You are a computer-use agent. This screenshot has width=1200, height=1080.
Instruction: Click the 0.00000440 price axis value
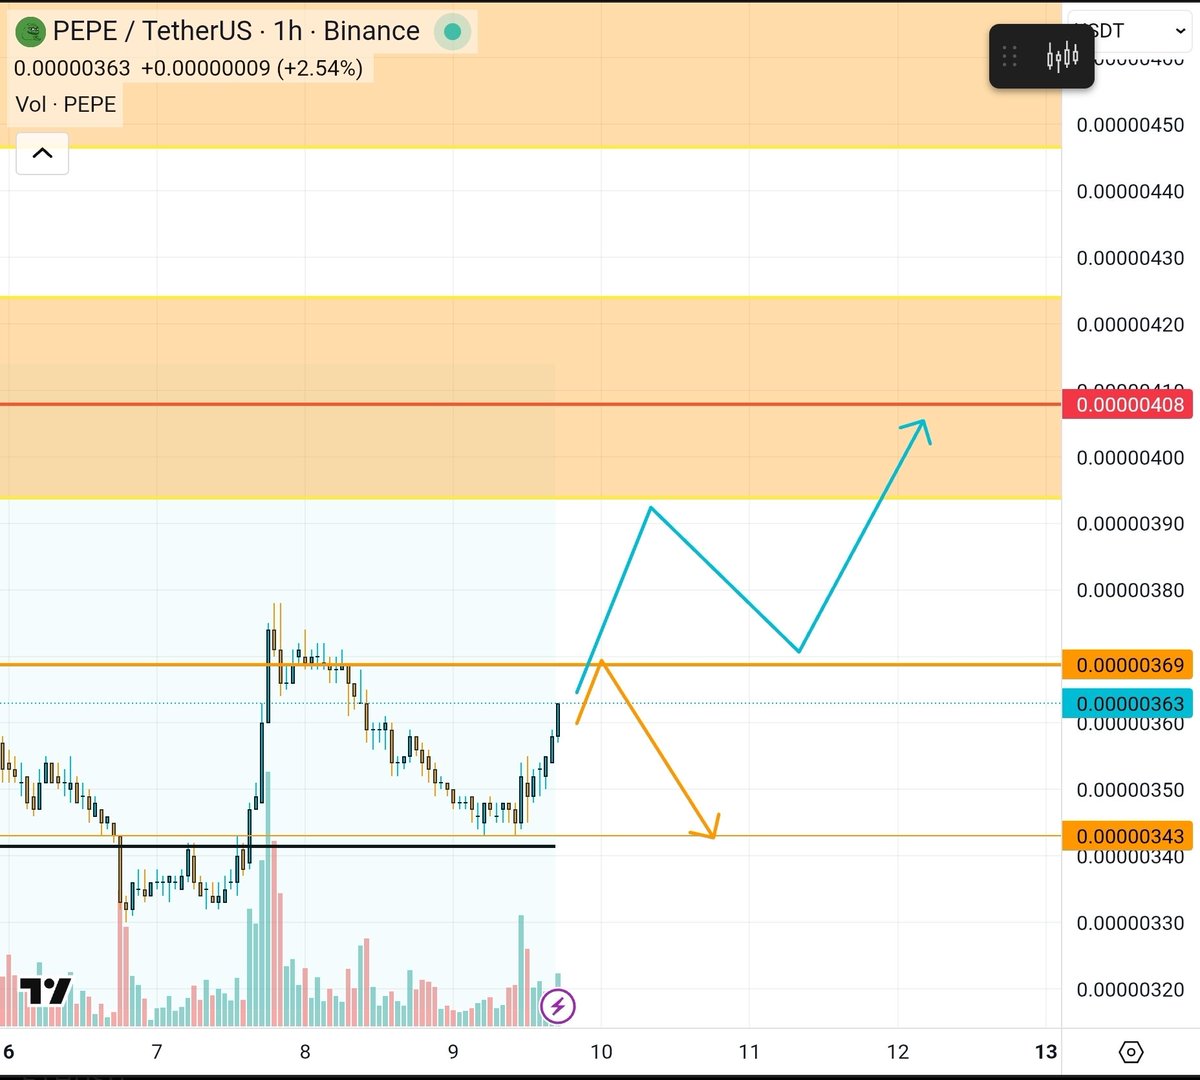coord(1130,191)
